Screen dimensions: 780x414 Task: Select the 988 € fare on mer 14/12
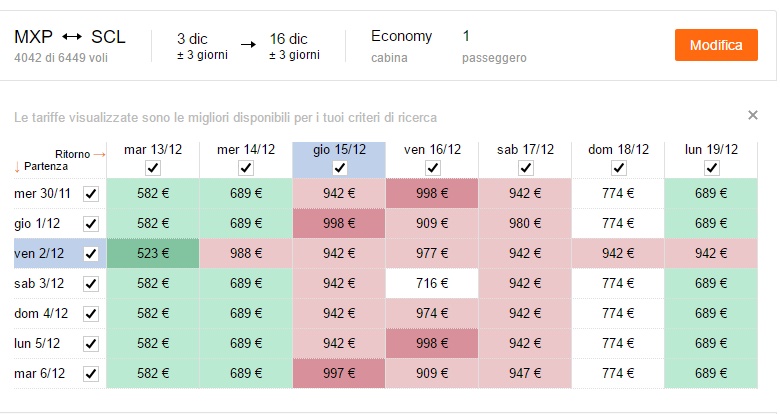click(x=246, y=253)
